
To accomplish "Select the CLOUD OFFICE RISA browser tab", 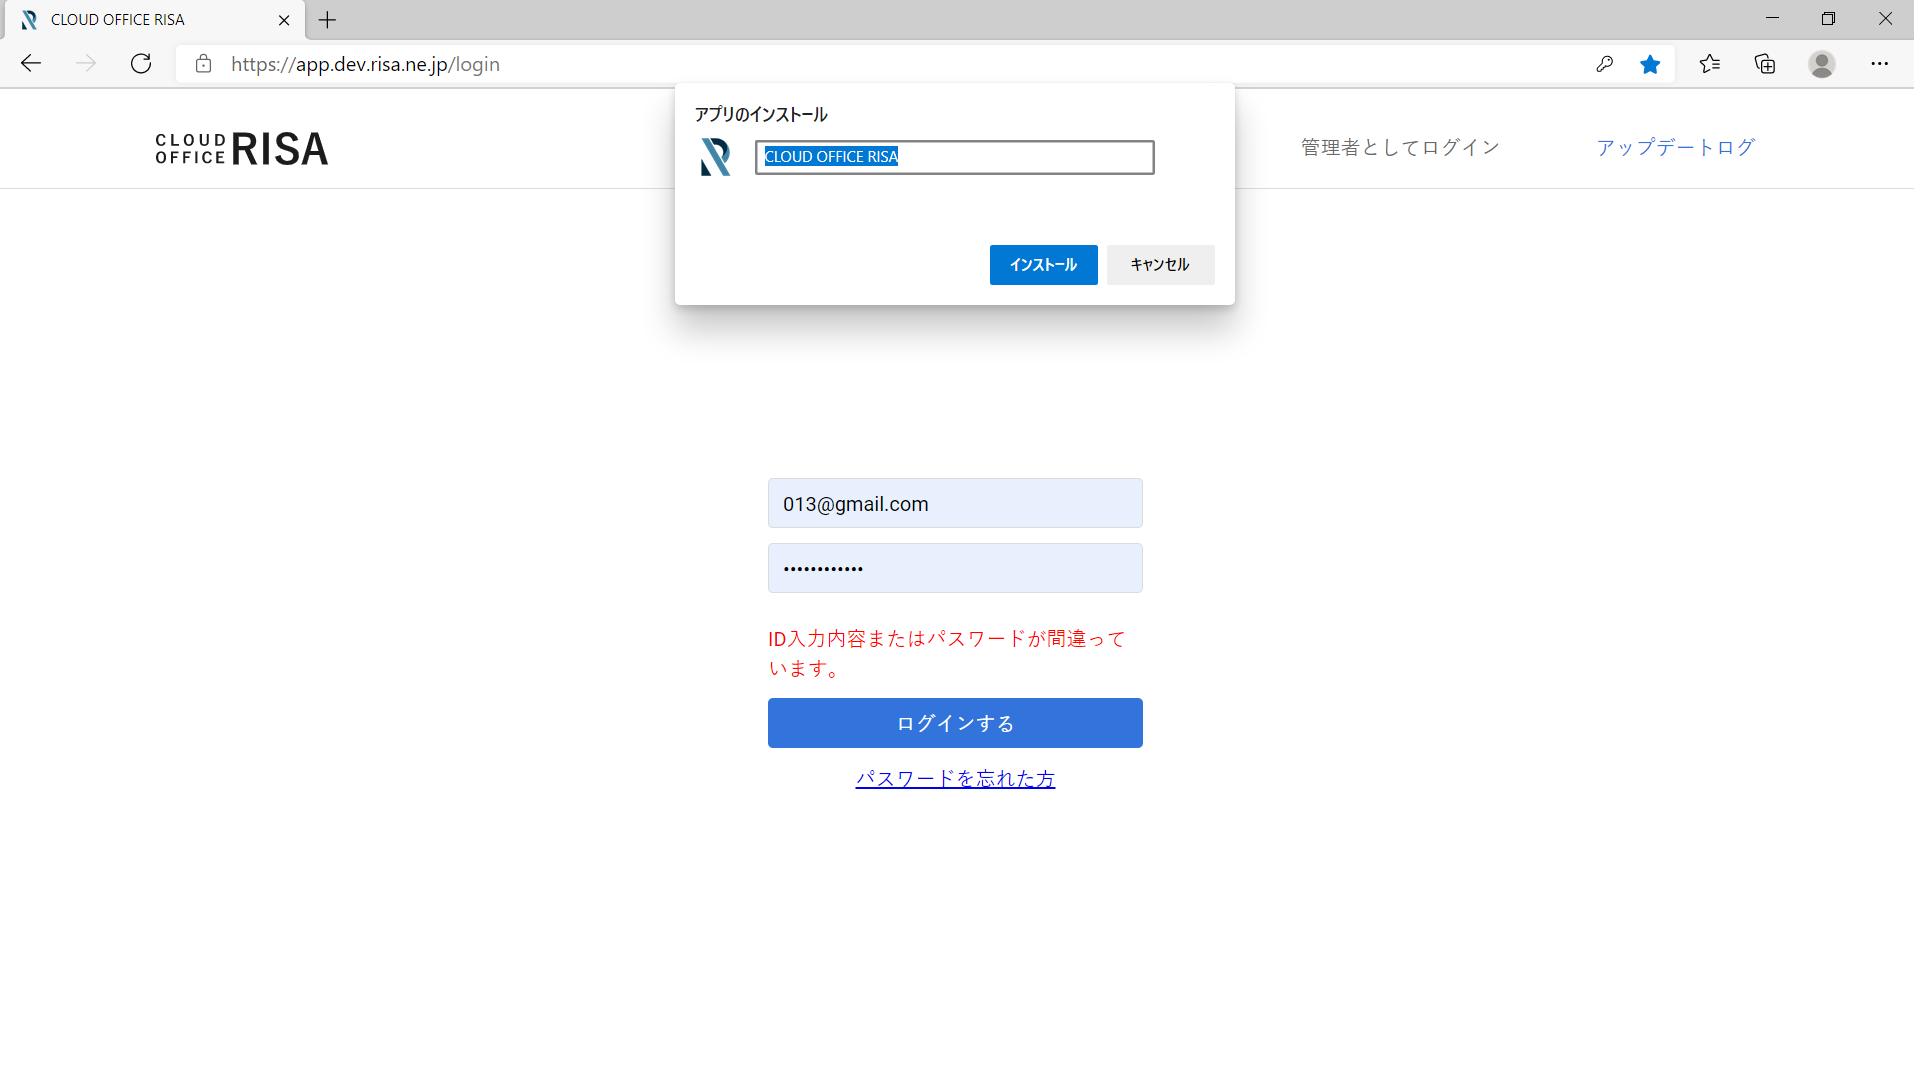I will [x=153, y=20].
